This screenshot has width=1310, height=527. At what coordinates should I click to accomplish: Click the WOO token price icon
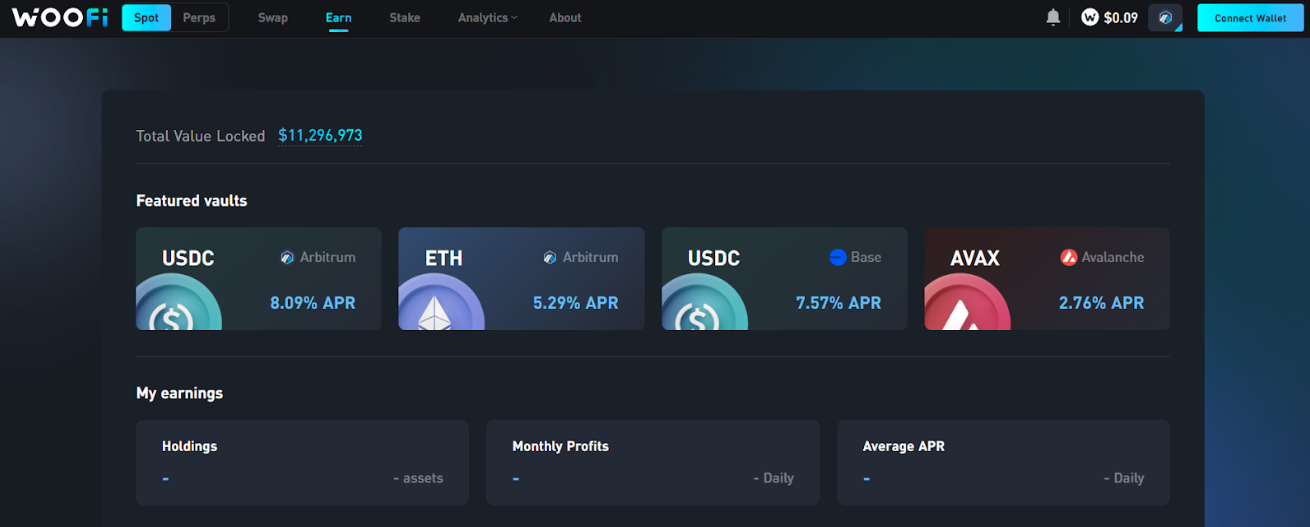click(1090, 17)
